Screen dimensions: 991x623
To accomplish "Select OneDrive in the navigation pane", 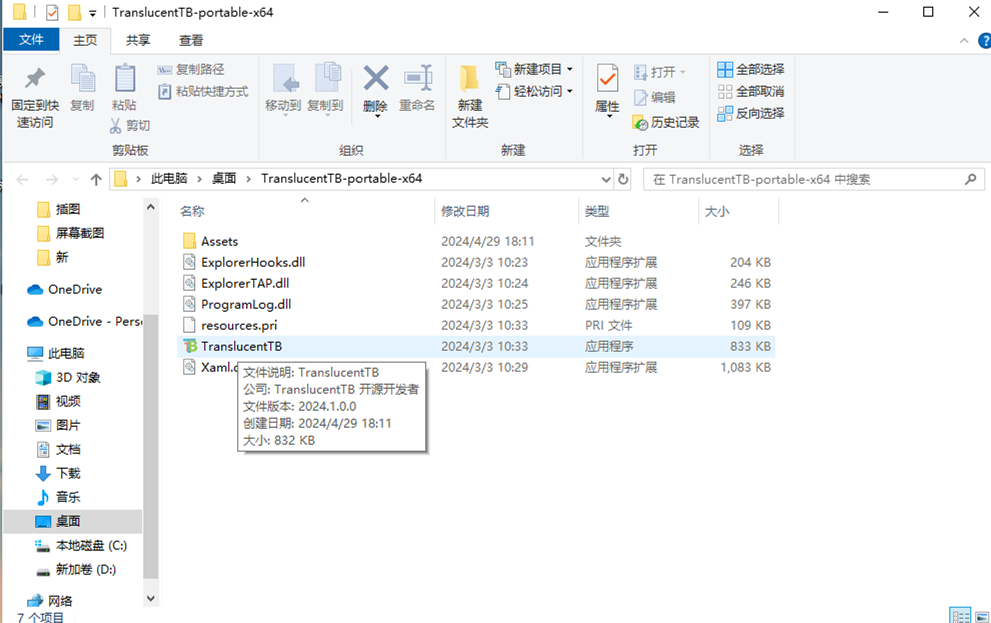I will [x=75, y=289].
